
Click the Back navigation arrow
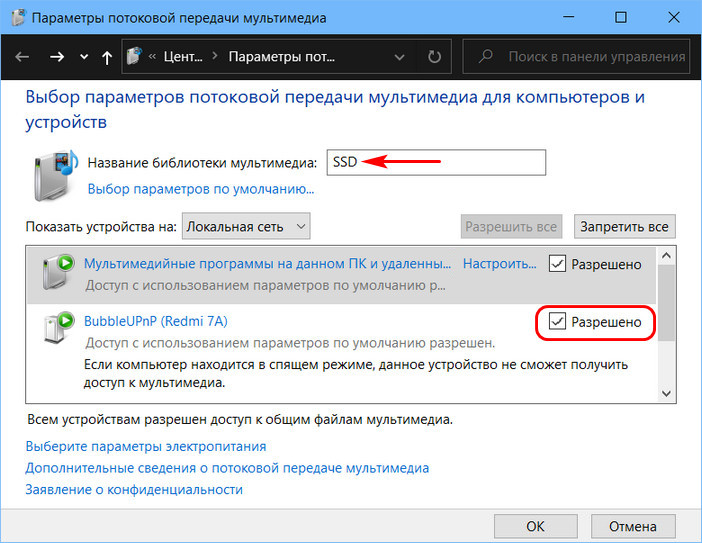click(22, 58)
